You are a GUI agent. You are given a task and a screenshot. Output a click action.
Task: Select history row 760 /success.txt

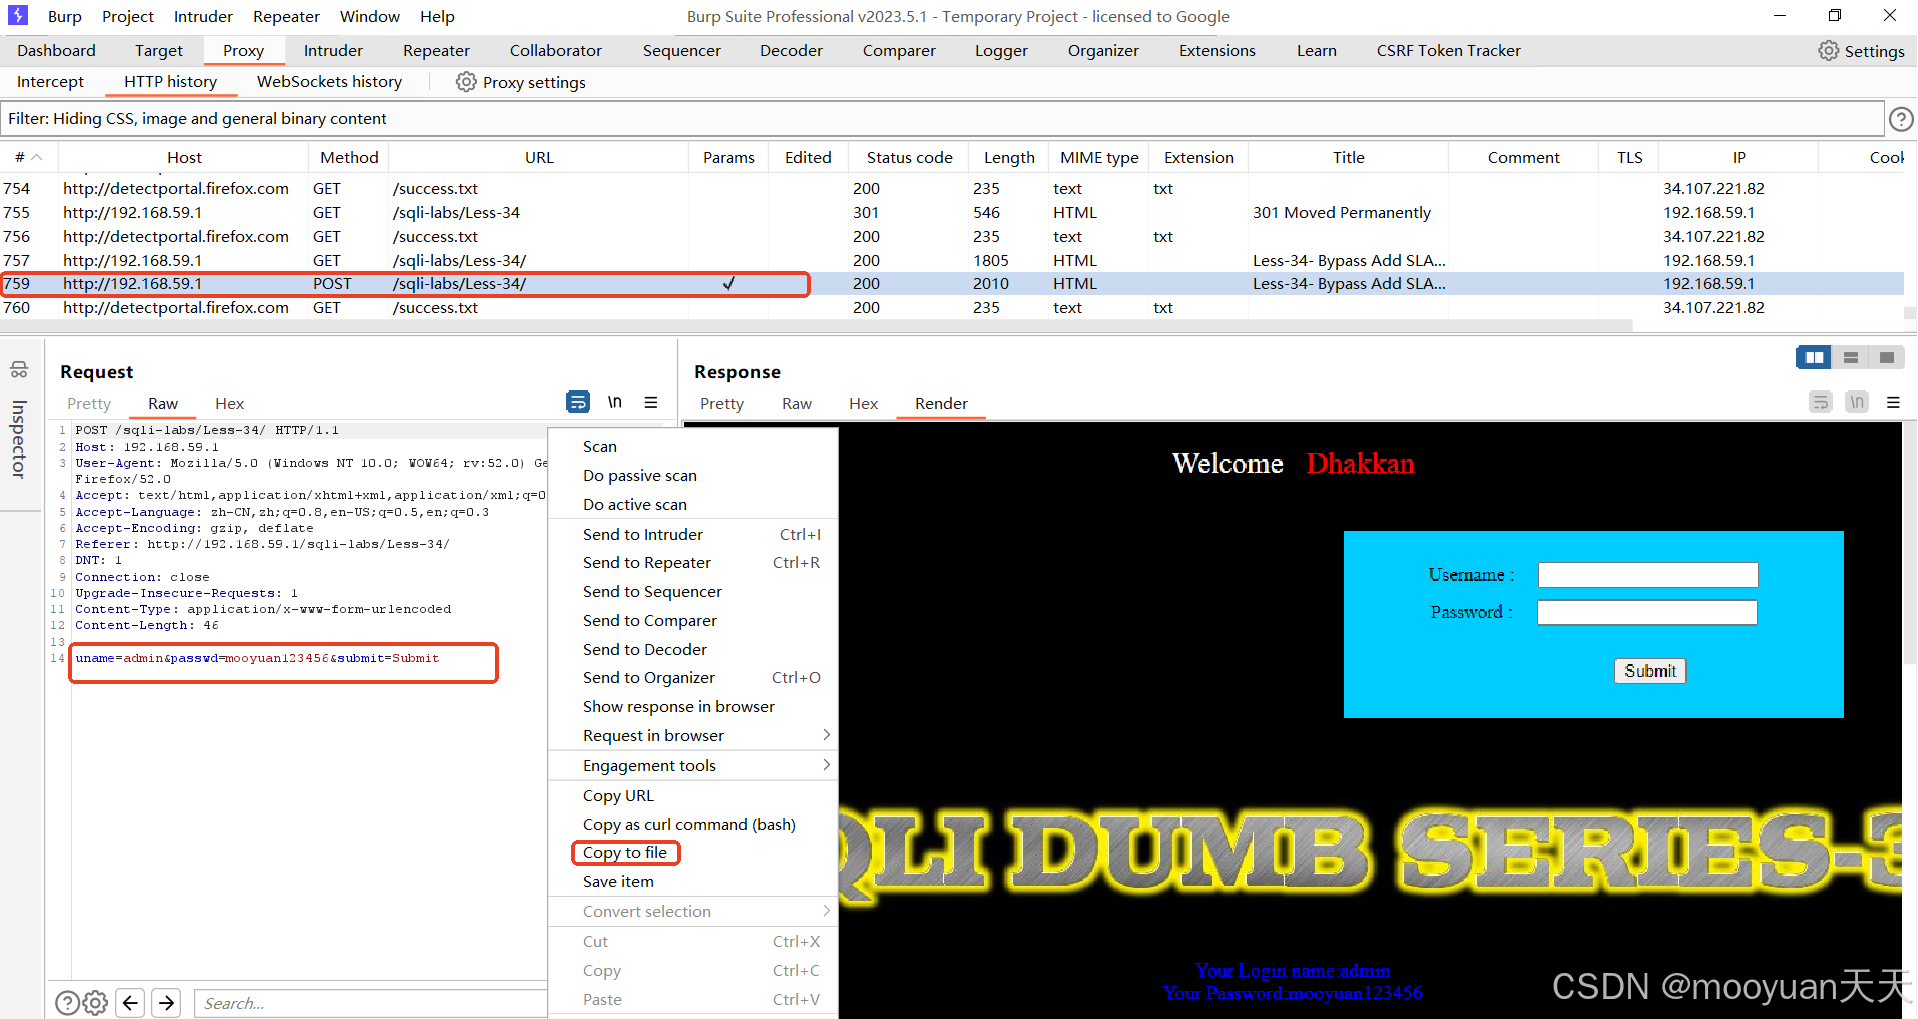(952, 308)
